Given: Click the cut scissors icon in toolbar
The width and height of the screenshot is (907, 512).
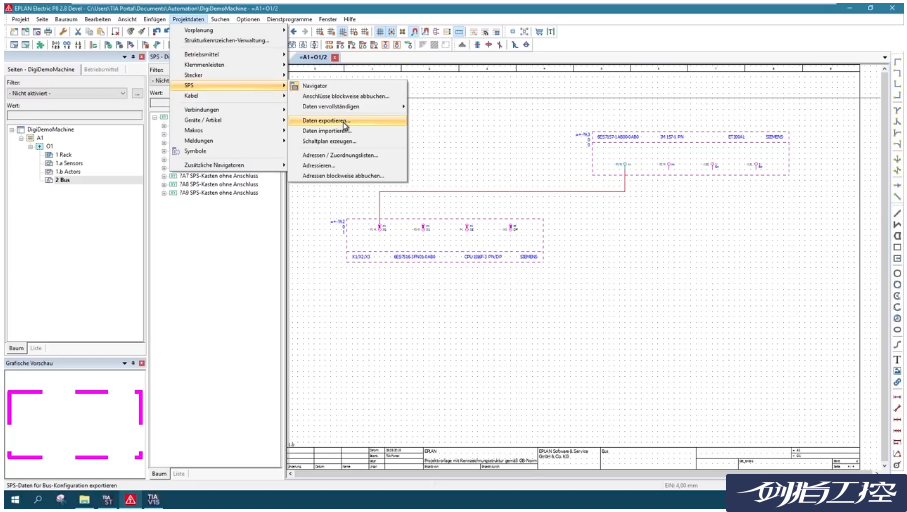Looking at the screenshot, I should pos(78,32).
